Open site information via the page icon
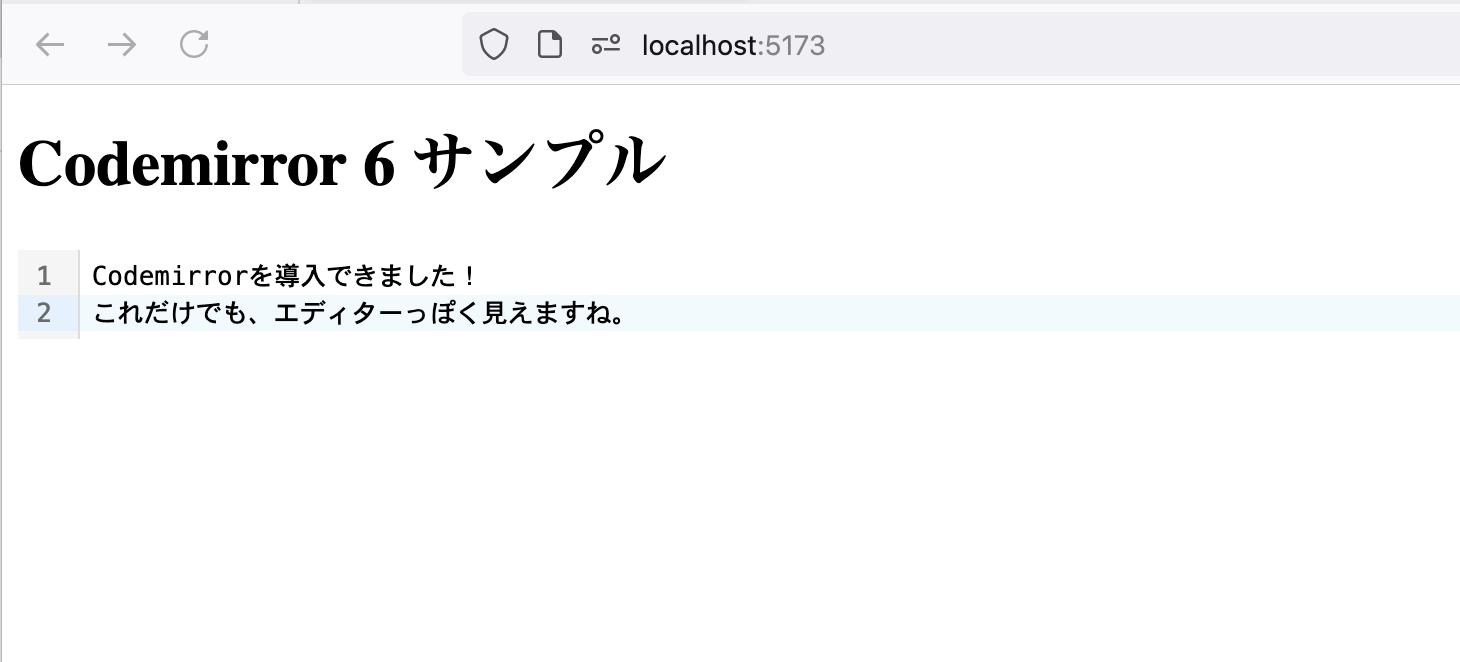This screenshot has width=1460, height=662. (549, 44)
